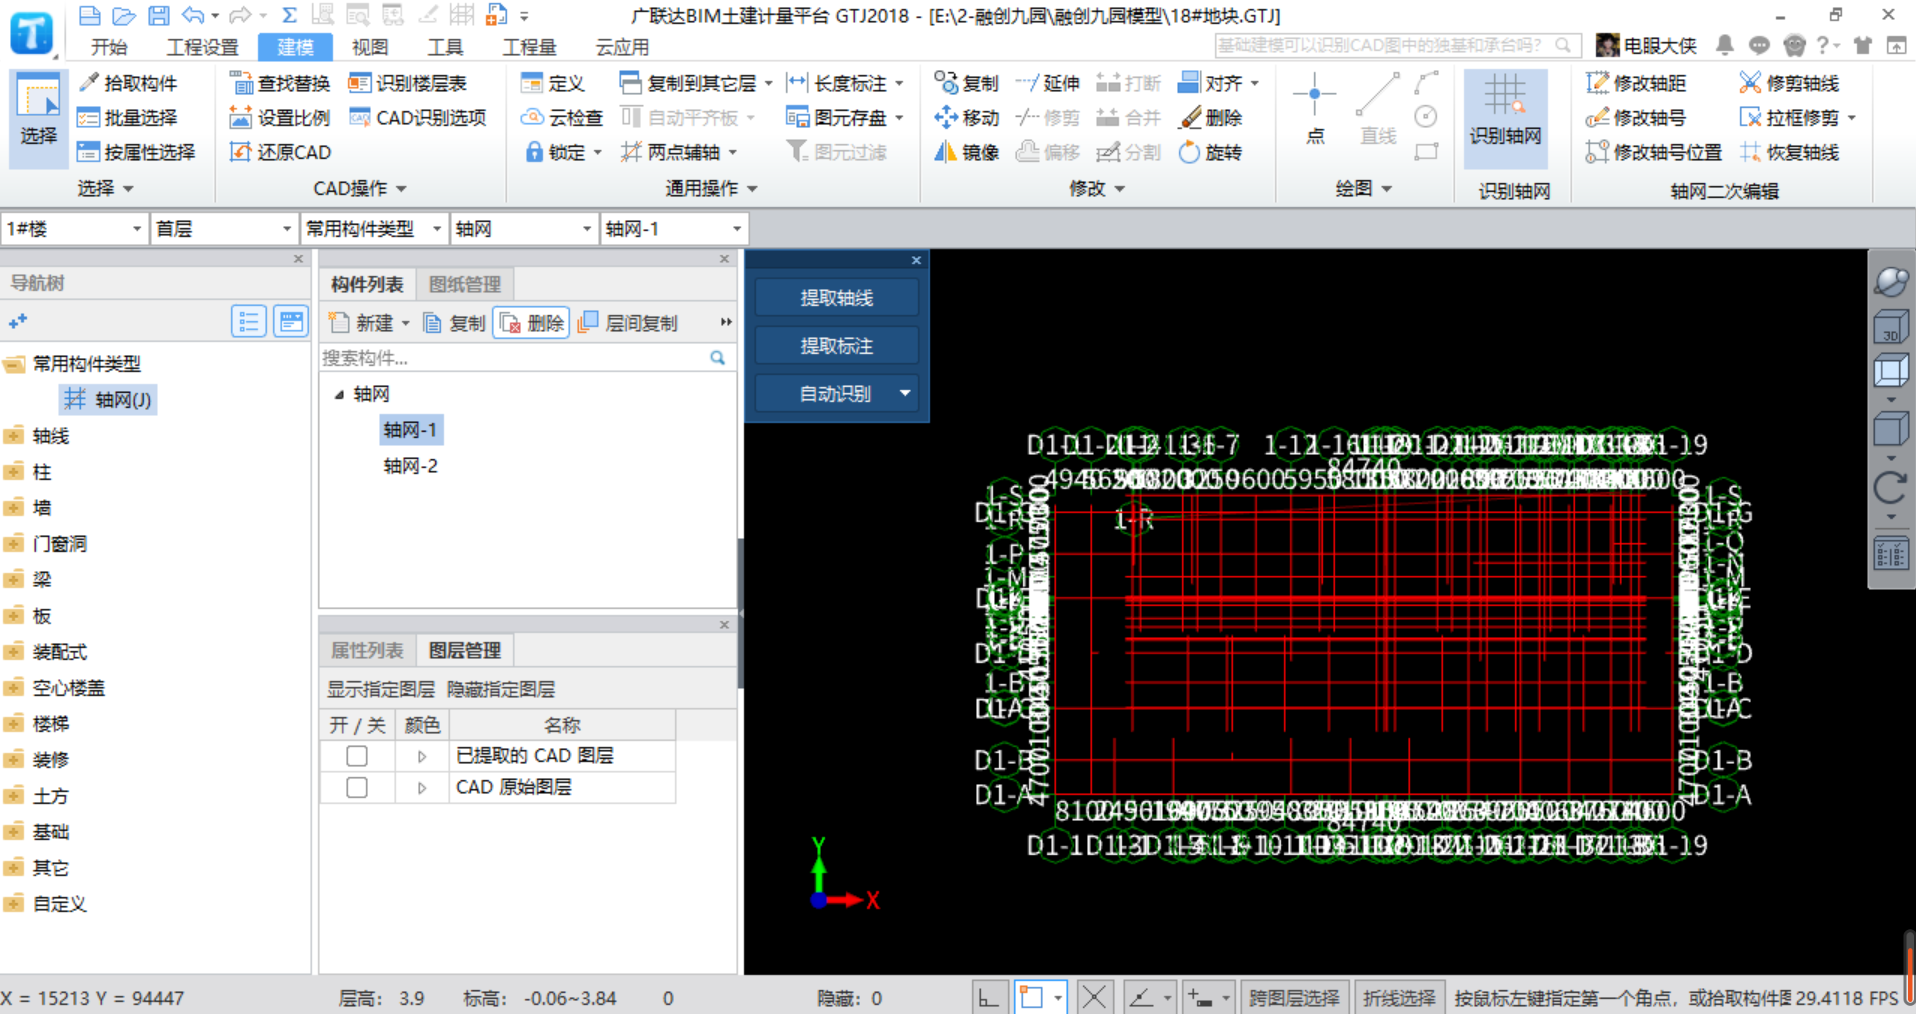
Task: Switch to 属性列表 tab
Action: 367,651
